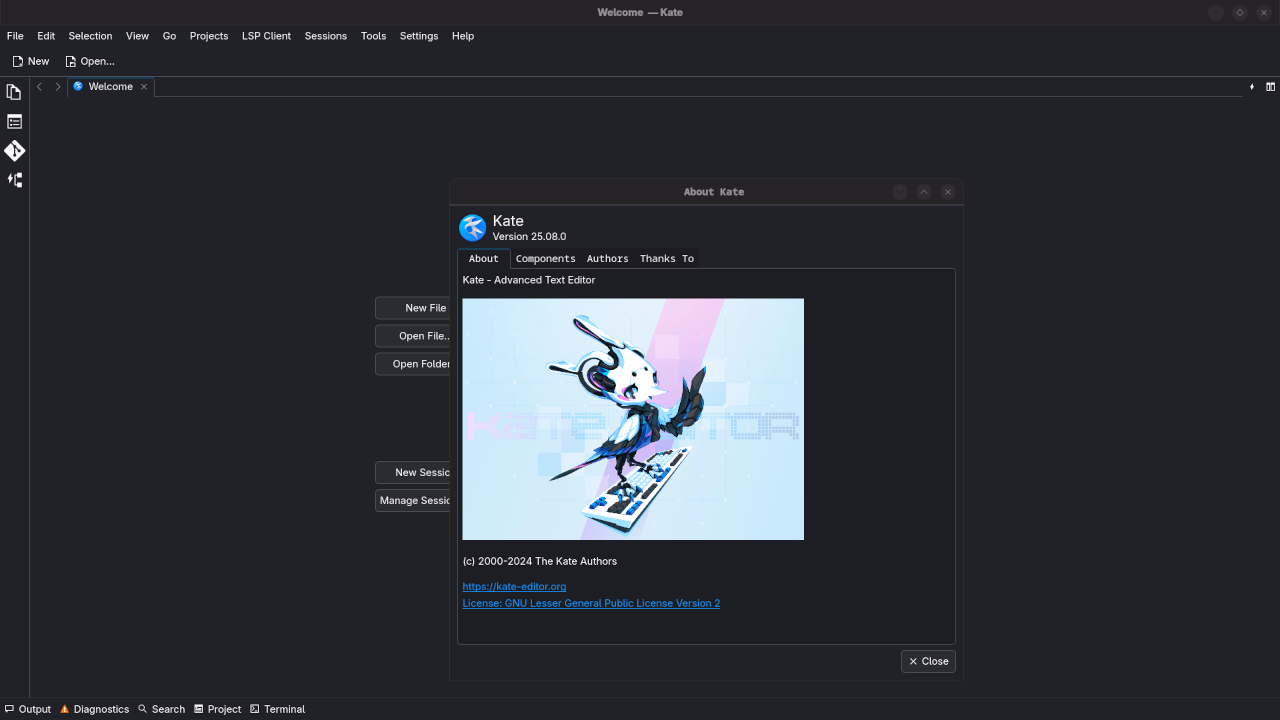Close About Kate dialog via title bar X

pos(948,192)
